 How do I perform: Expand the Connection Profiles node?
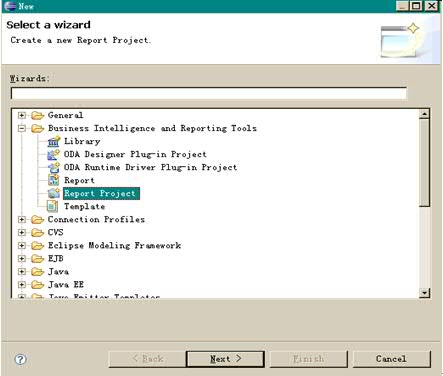[x=22, y=219]
